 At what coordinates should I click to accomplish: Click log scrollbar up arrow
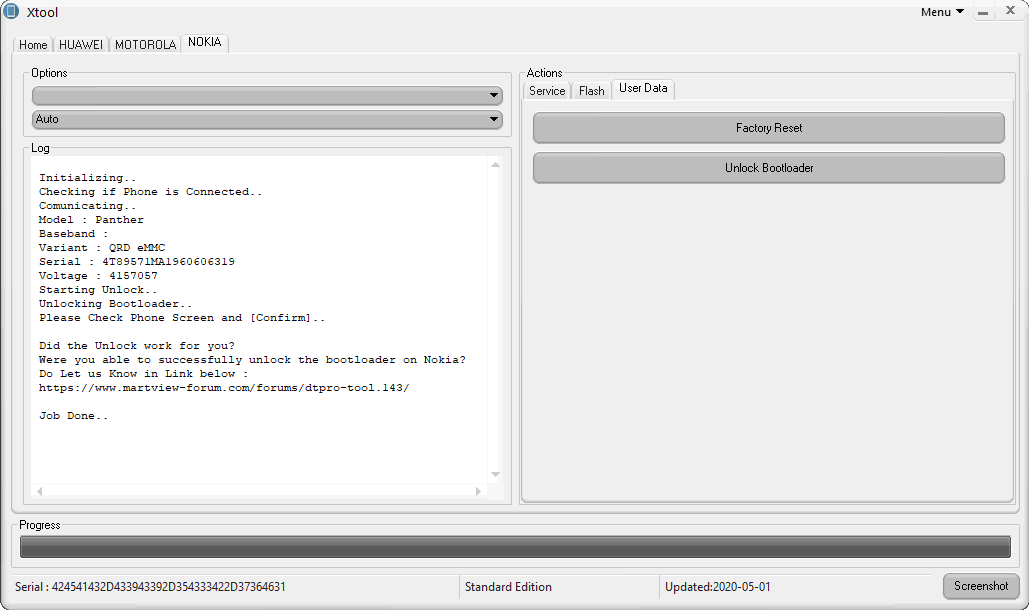tap(495, 165)
